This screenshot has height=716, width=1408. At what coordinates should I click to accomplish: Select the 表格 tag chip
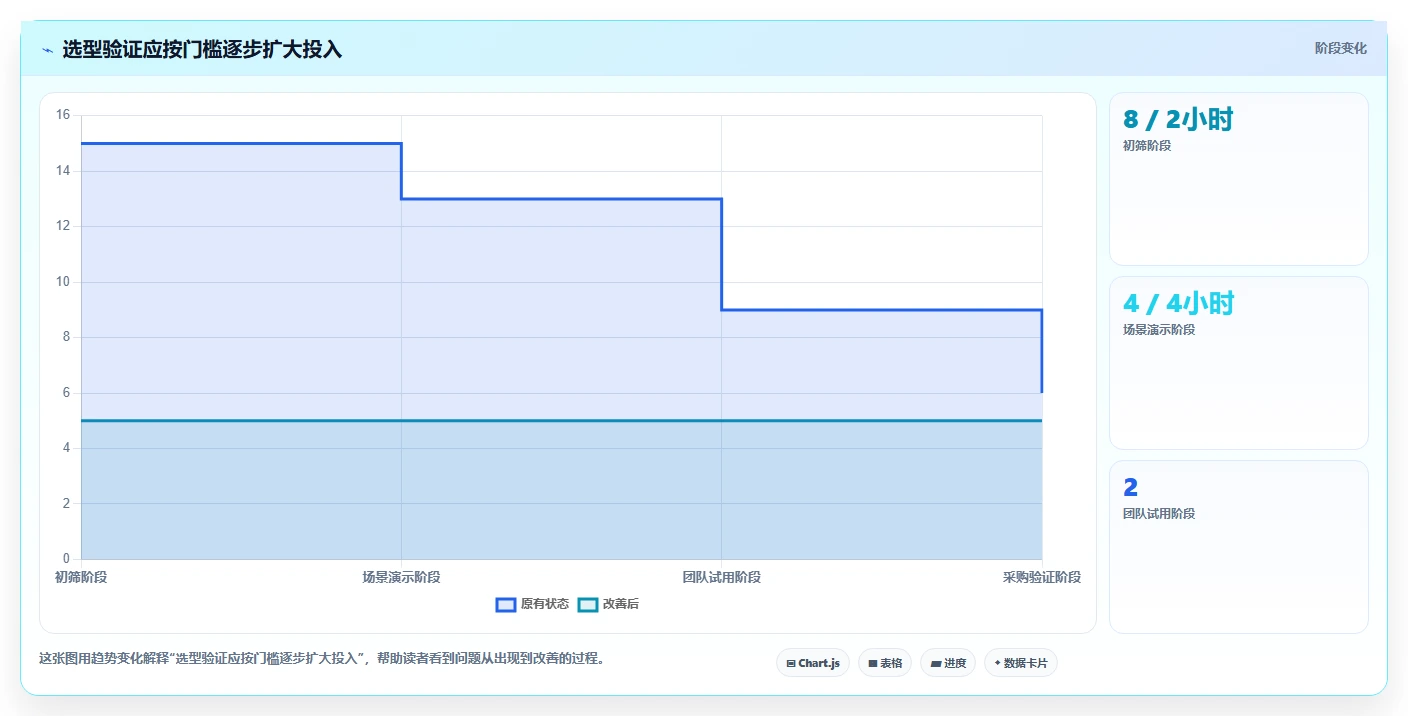click(x=885, y=663)
